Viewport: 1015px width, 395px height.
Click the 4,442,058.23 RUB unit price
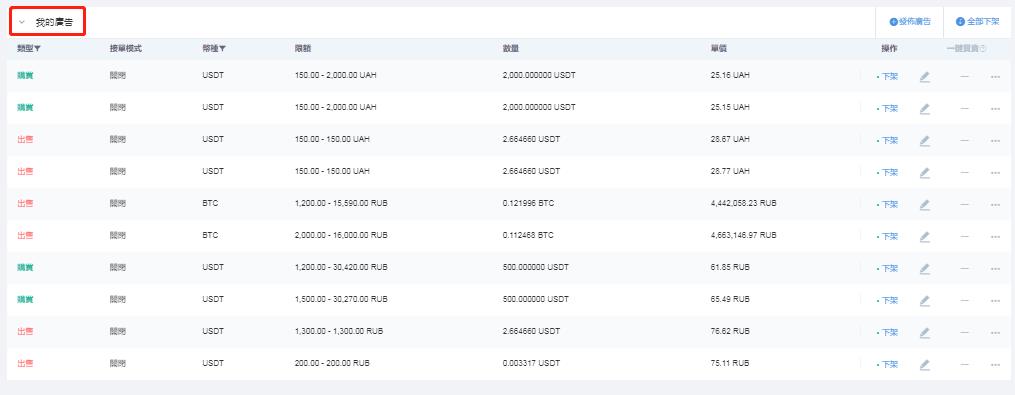(743, 203)
